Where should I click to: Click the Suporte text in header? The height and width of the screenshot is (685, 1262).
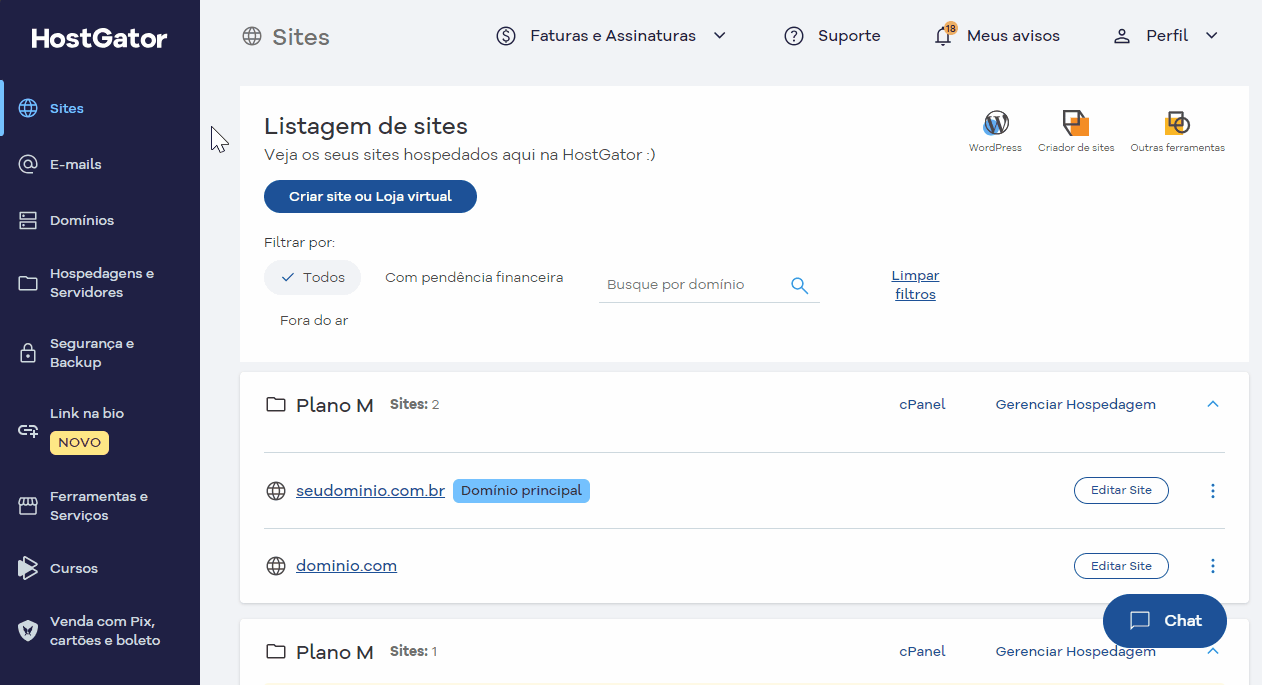[849, 36]
